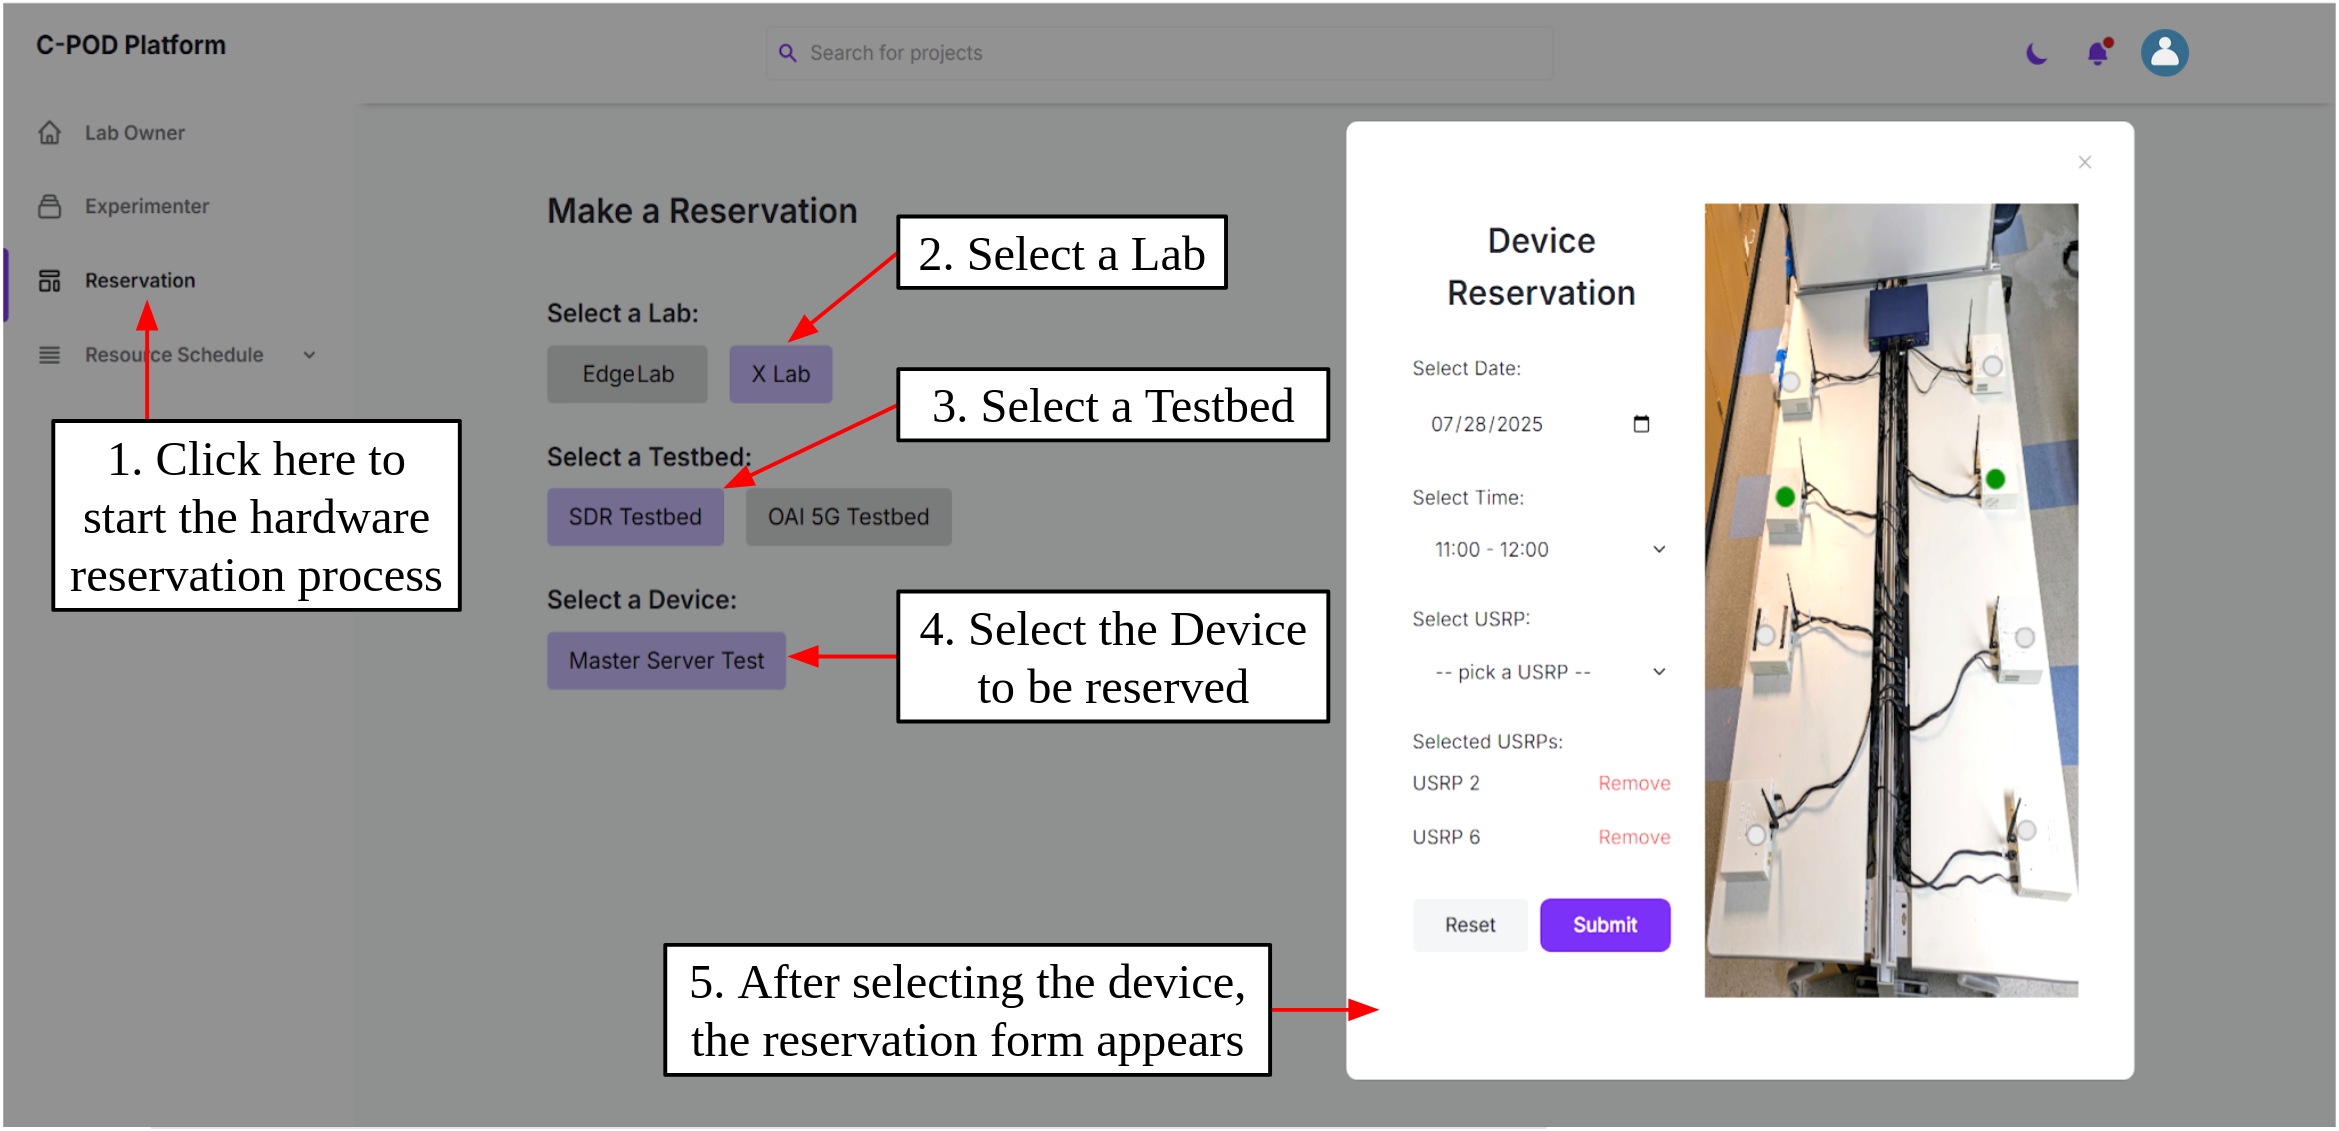
Task: Click the Search for projects field
Action: pos(1160,53)
